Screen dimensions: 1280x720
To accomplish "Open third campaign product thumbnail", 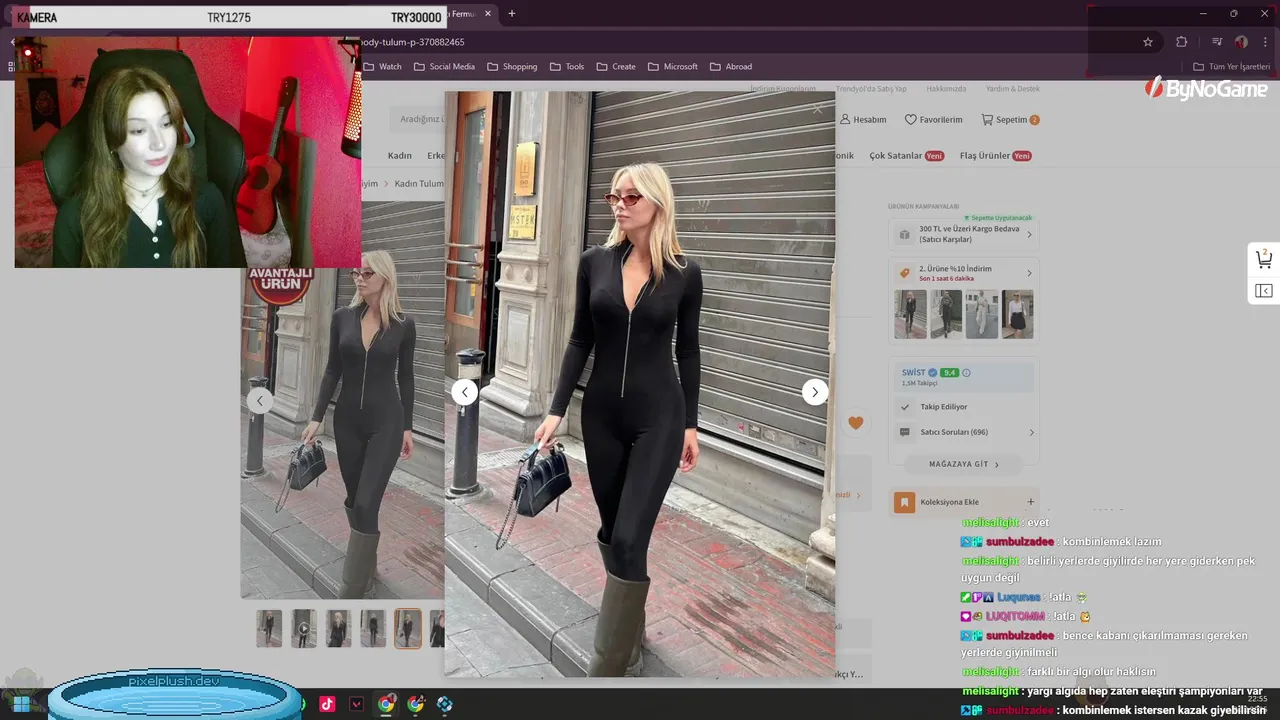I will pos(982,314).
